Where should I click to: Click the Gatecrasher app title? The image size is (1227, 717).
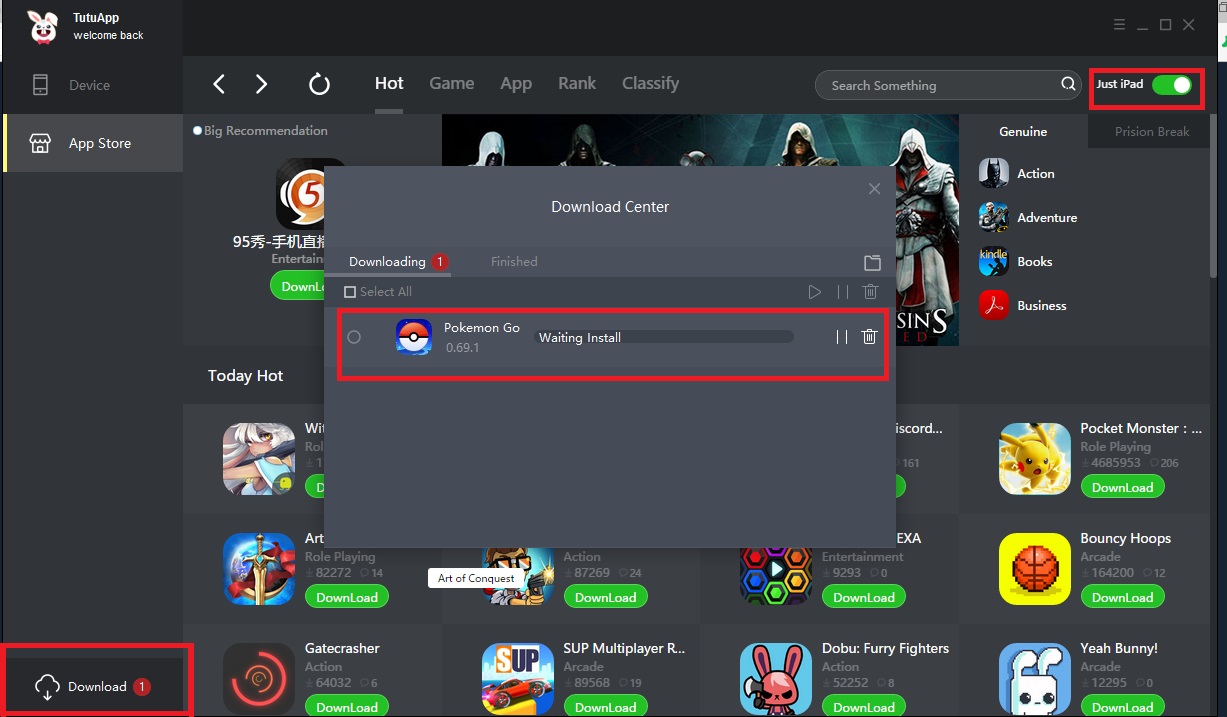342,648
